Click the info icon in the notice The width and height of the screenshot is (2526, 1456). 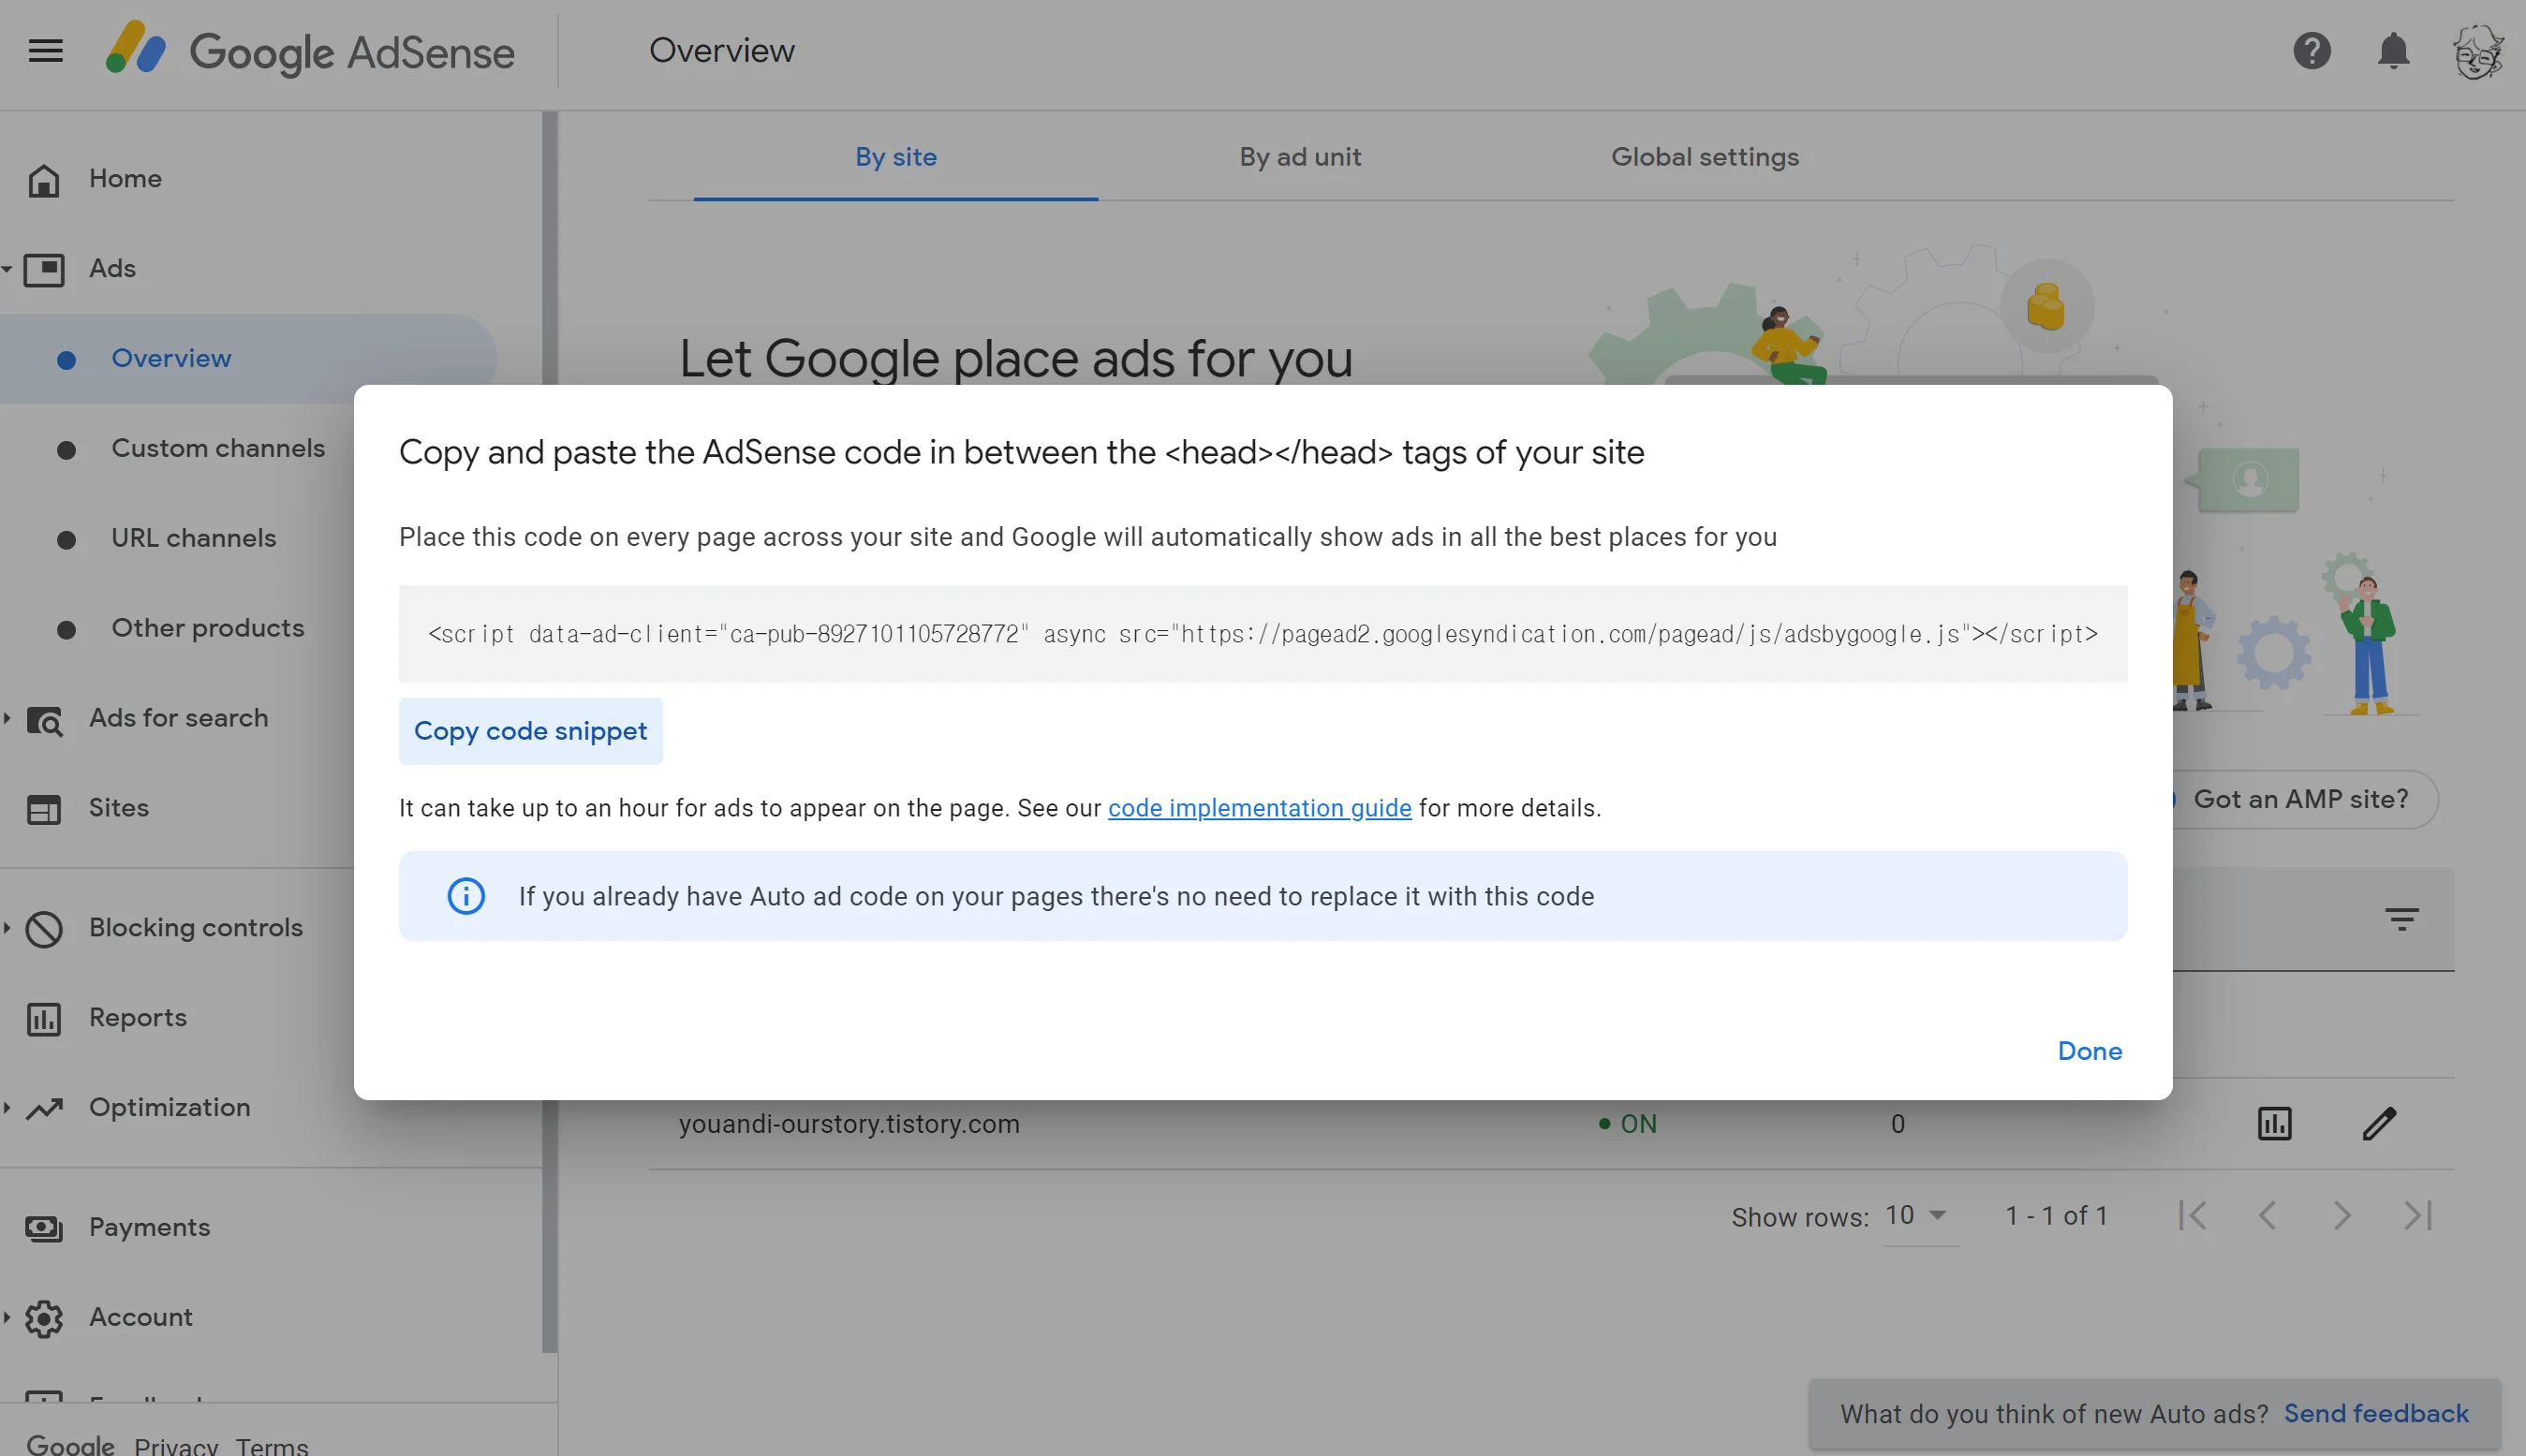pyautogui.click(x=466, y=895)
